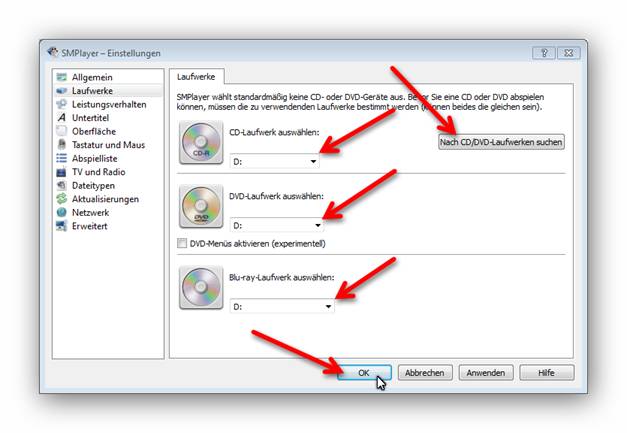Click the CD-Laufwerk auswählen label
This screenshot has height=433, width=627.
(x=274, y=132)
